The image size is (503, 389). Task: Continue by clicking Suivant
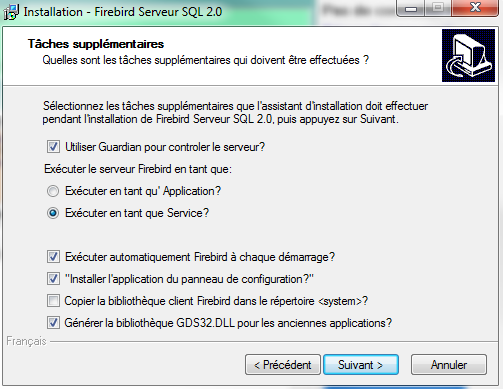point(361,365)
